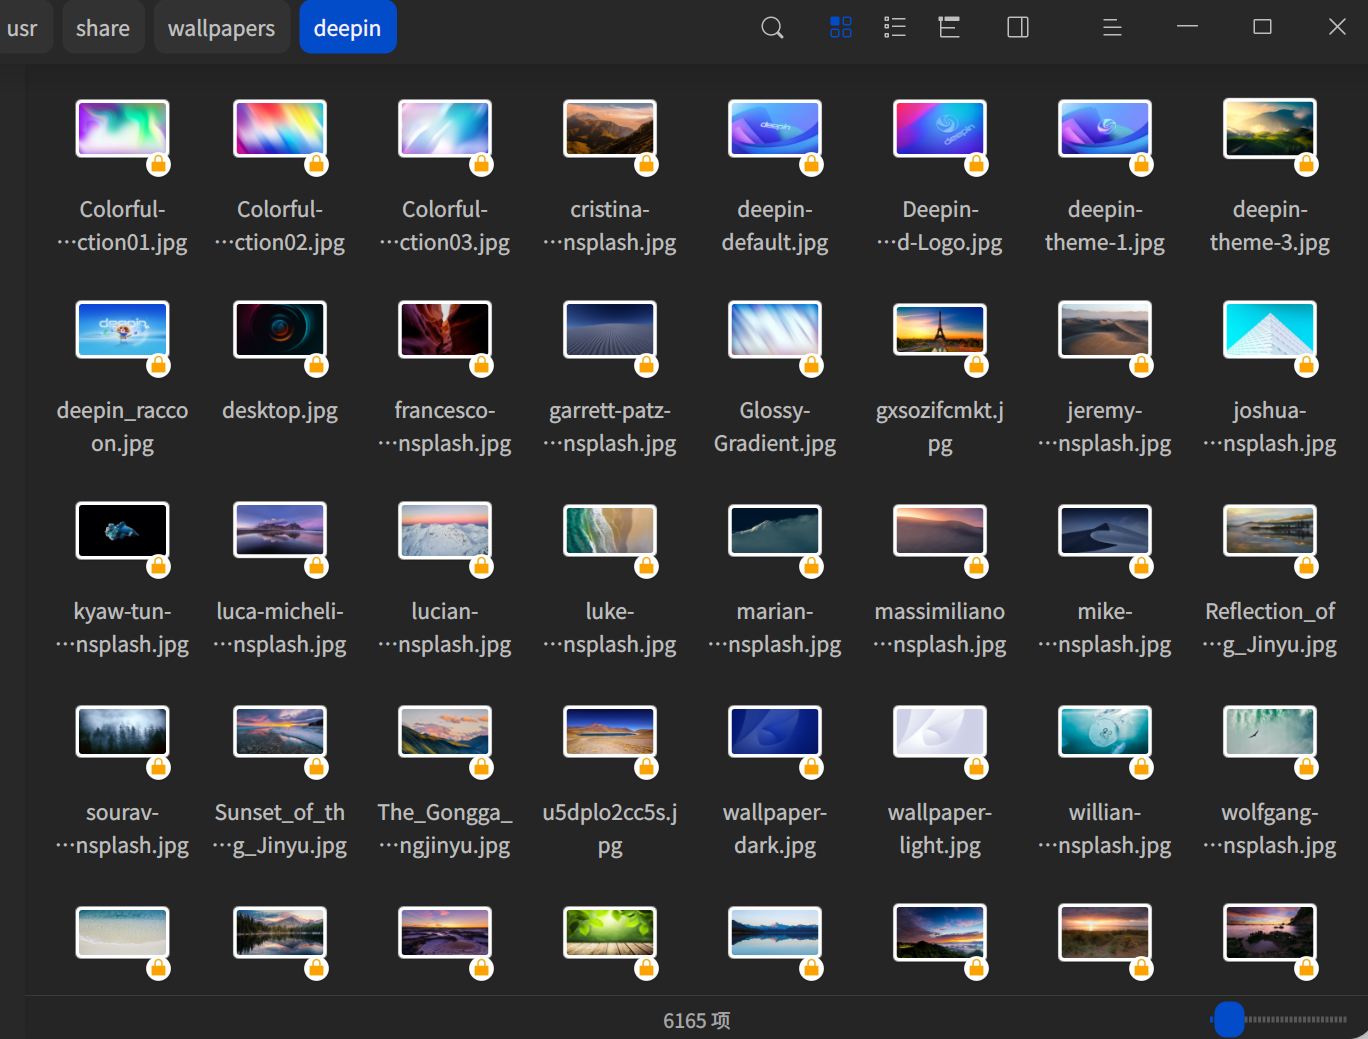Select the desktop.jpg thumbnail

click(x=280, y=330)
